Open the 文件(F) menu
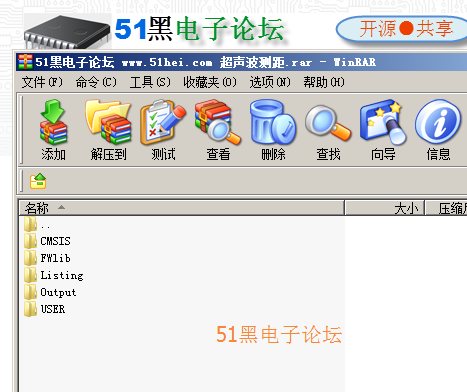This screenshot has width=467, height=392. [x=42, y=82]
